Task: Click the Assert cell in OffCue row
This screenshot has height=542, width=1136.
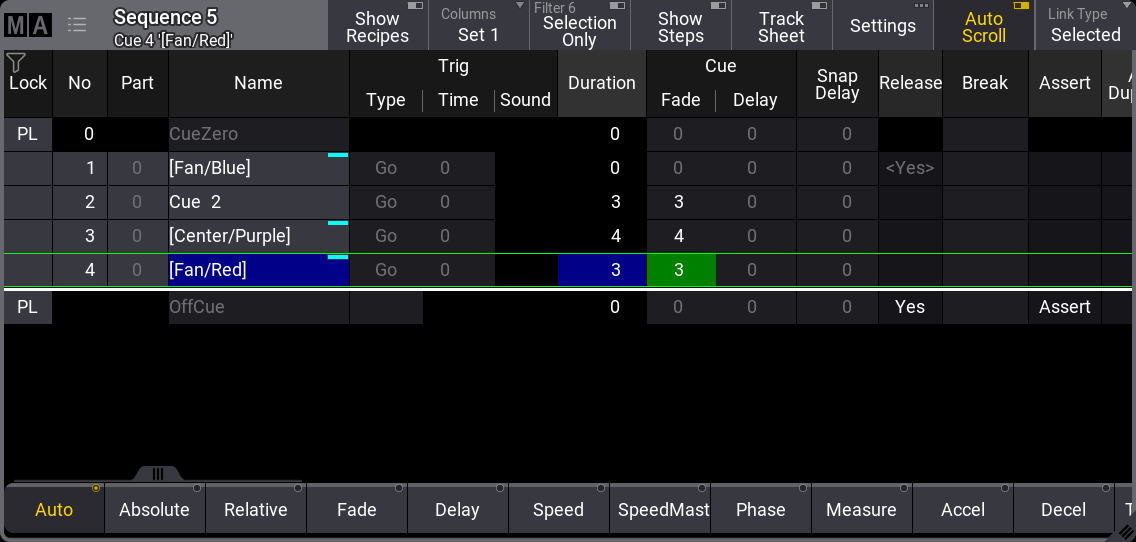Action: (1064, 307)
